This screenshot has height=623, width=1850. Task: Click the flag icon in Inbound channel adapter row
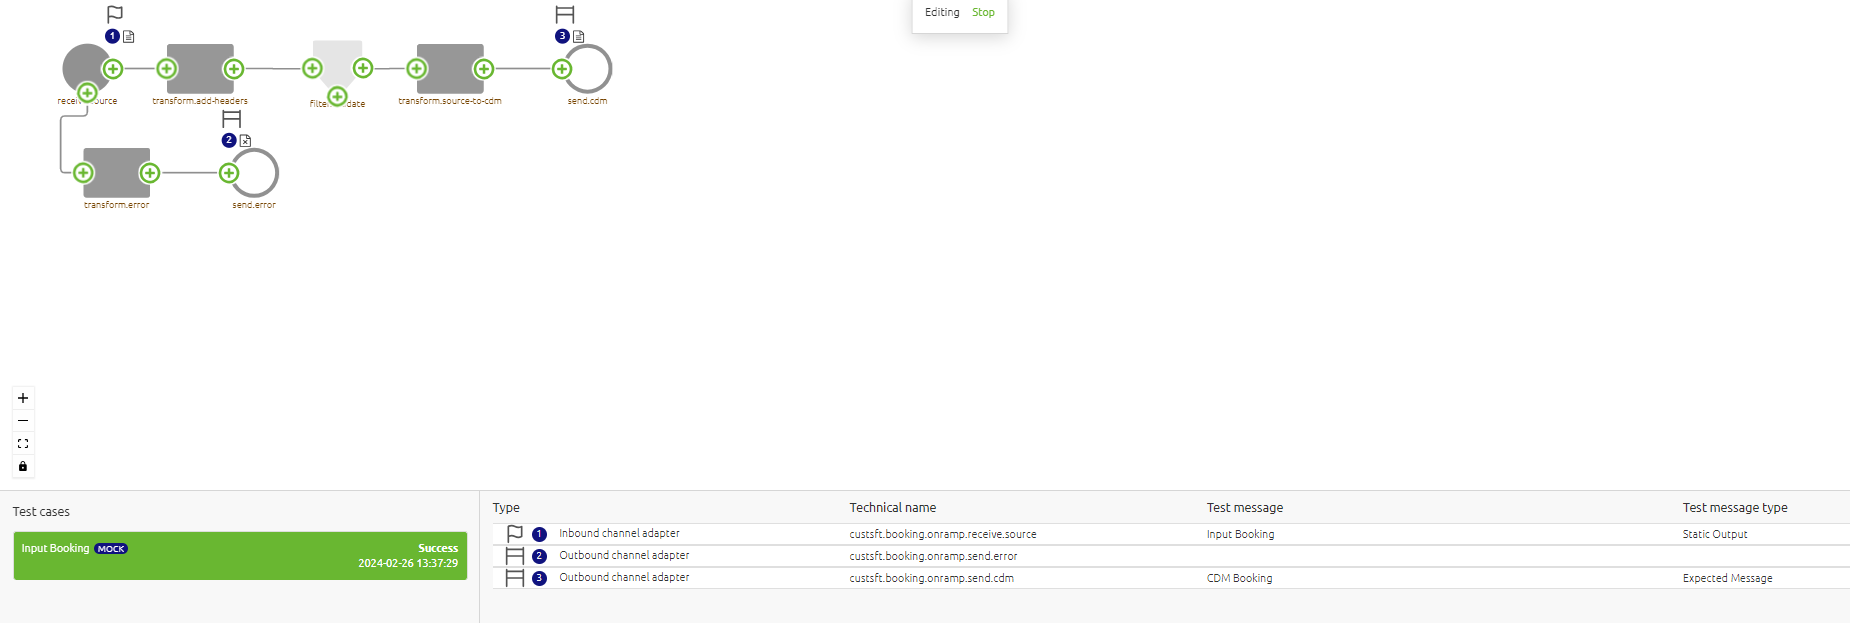click(x=515, y=534)
